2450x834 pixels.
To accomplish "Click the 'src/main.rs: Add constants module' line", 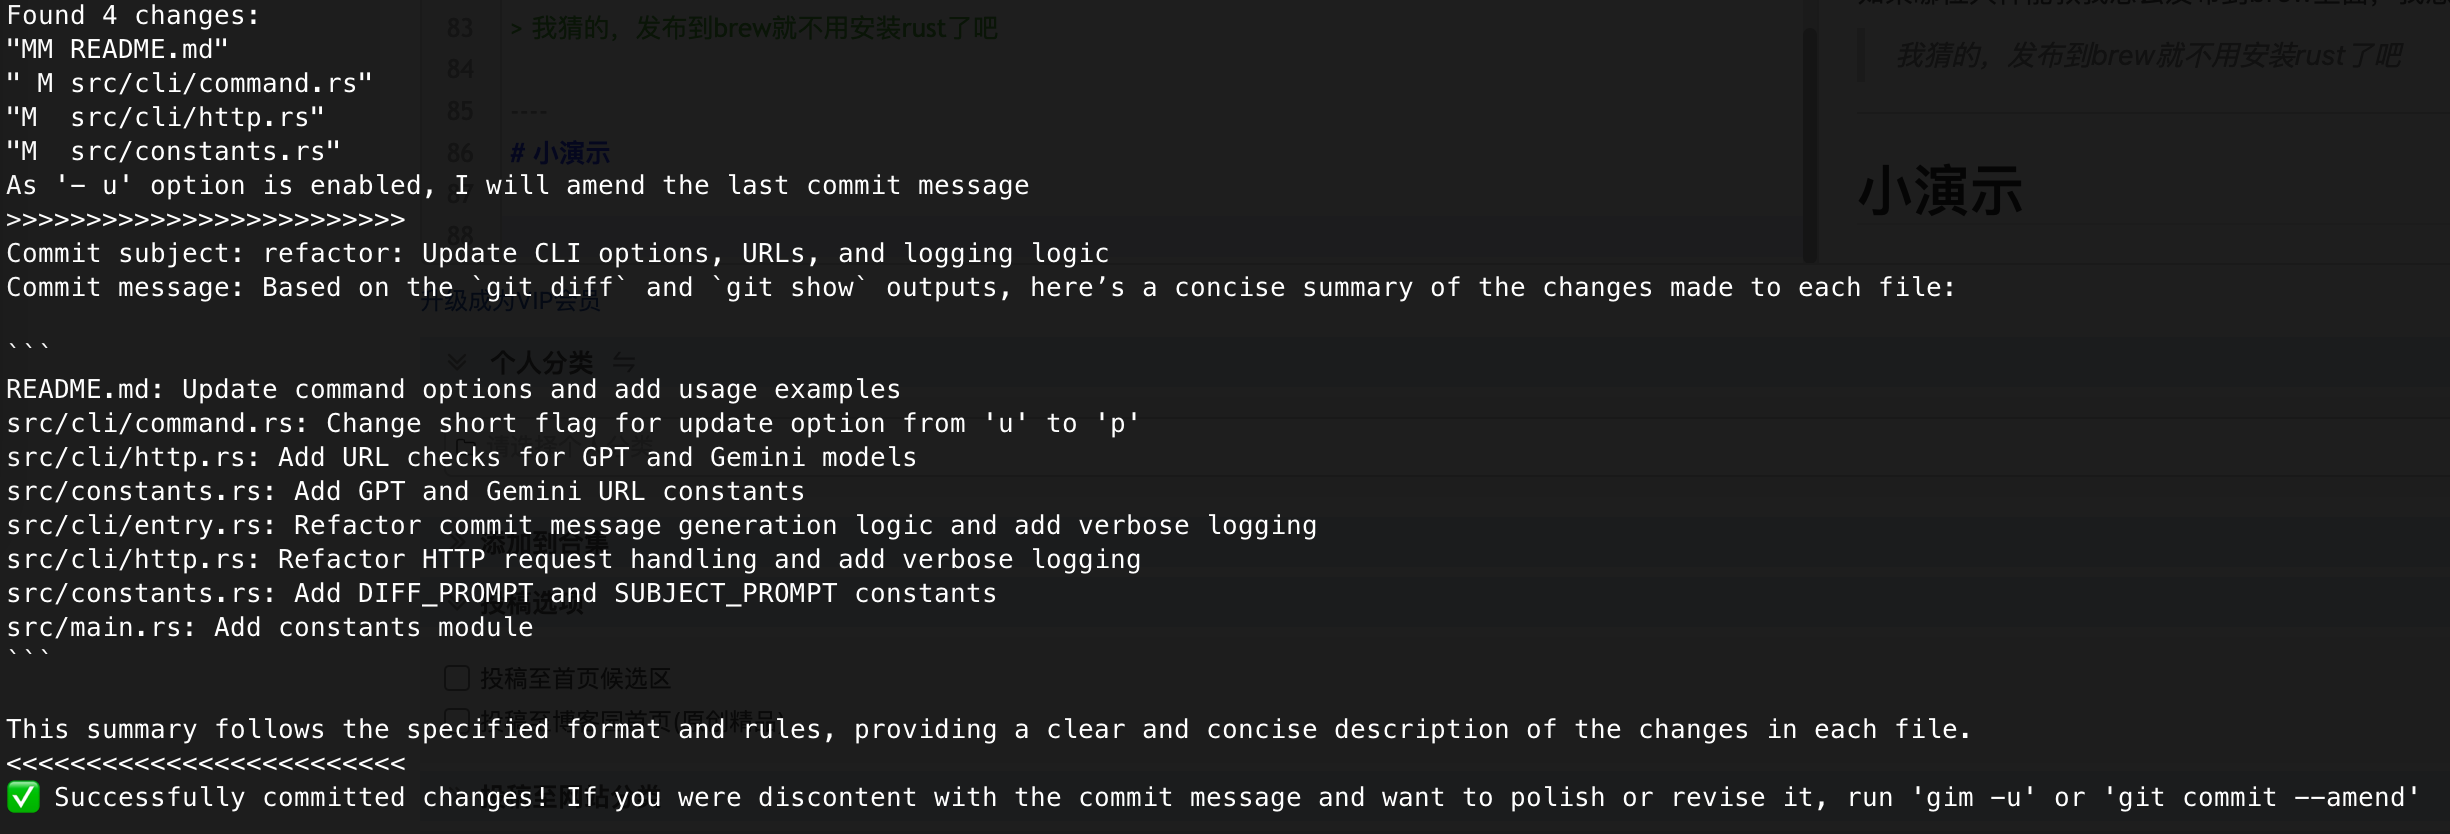I will [270, 627].
